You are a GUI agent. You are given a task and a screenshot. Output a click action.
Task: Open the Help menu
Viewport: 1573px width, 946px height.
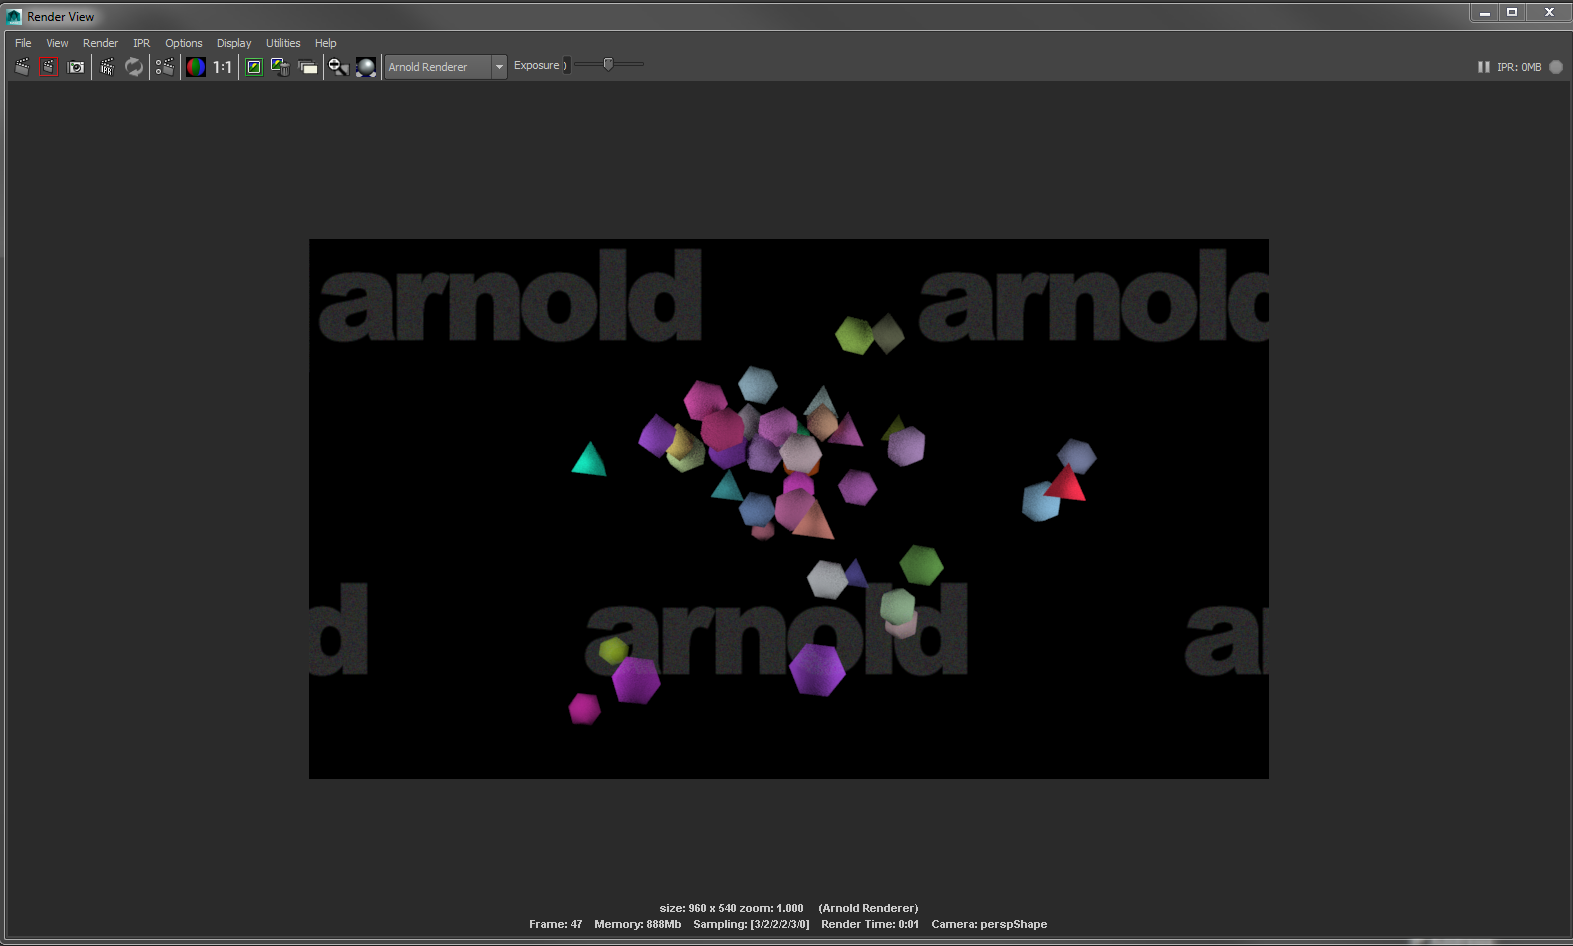(326, 43)
